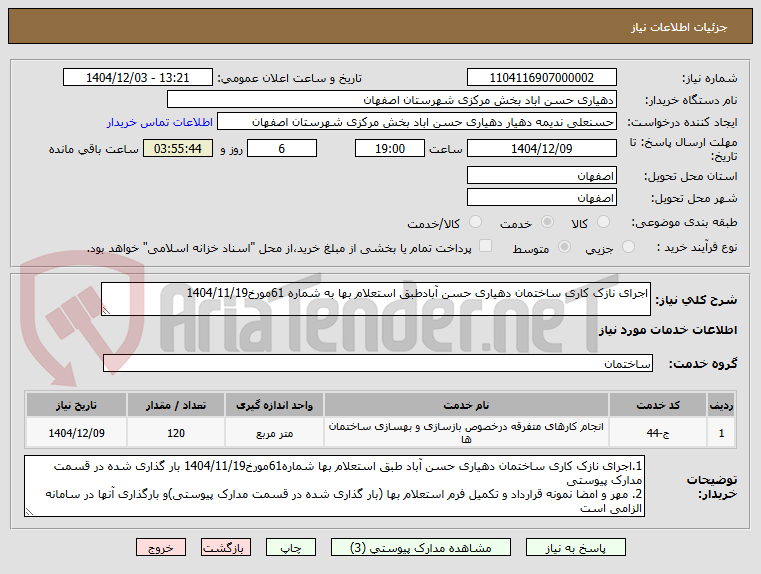Image resolution: width=761 pixels, height=574 pixels.
Task: Click the نوع فرآیند خرید label
Action: pos(697,247)
